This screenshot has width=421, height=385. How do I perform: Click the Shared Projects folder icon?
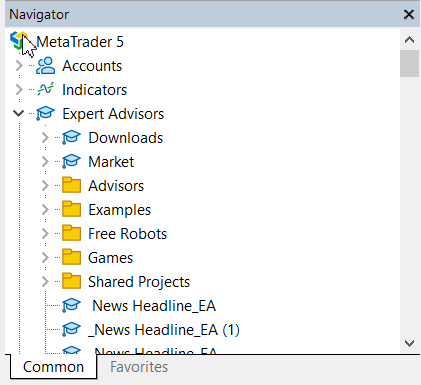tap(71, 281)
